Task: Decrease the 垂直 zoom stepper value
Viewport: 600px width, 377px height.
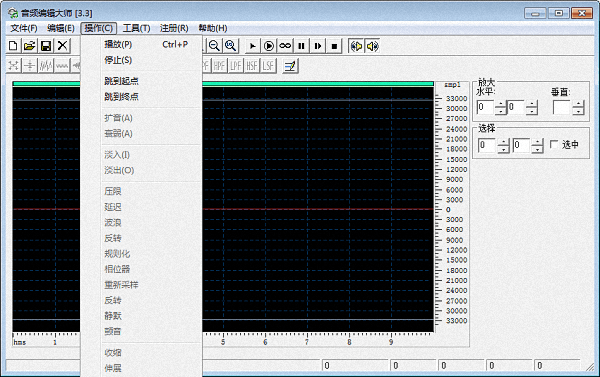Action: [x=579, y=111]
